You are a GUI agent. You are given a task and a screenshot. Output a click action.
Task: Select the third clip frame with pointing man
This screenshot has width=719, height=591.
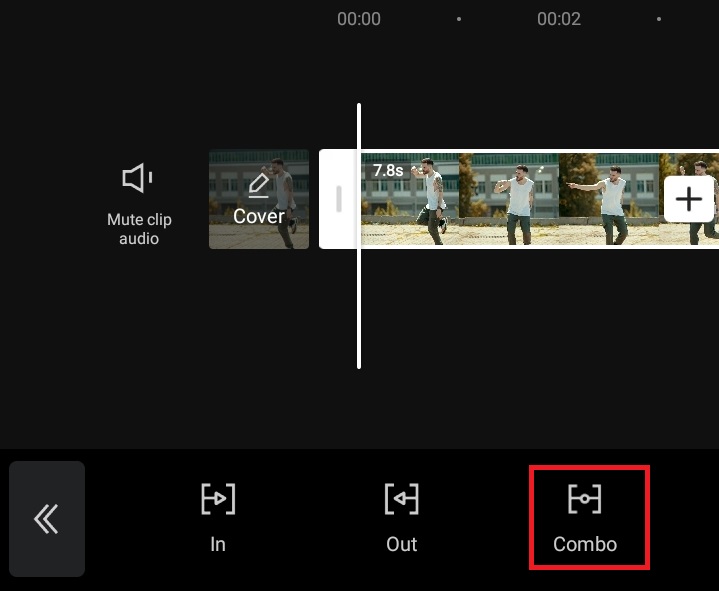point(608,199)
